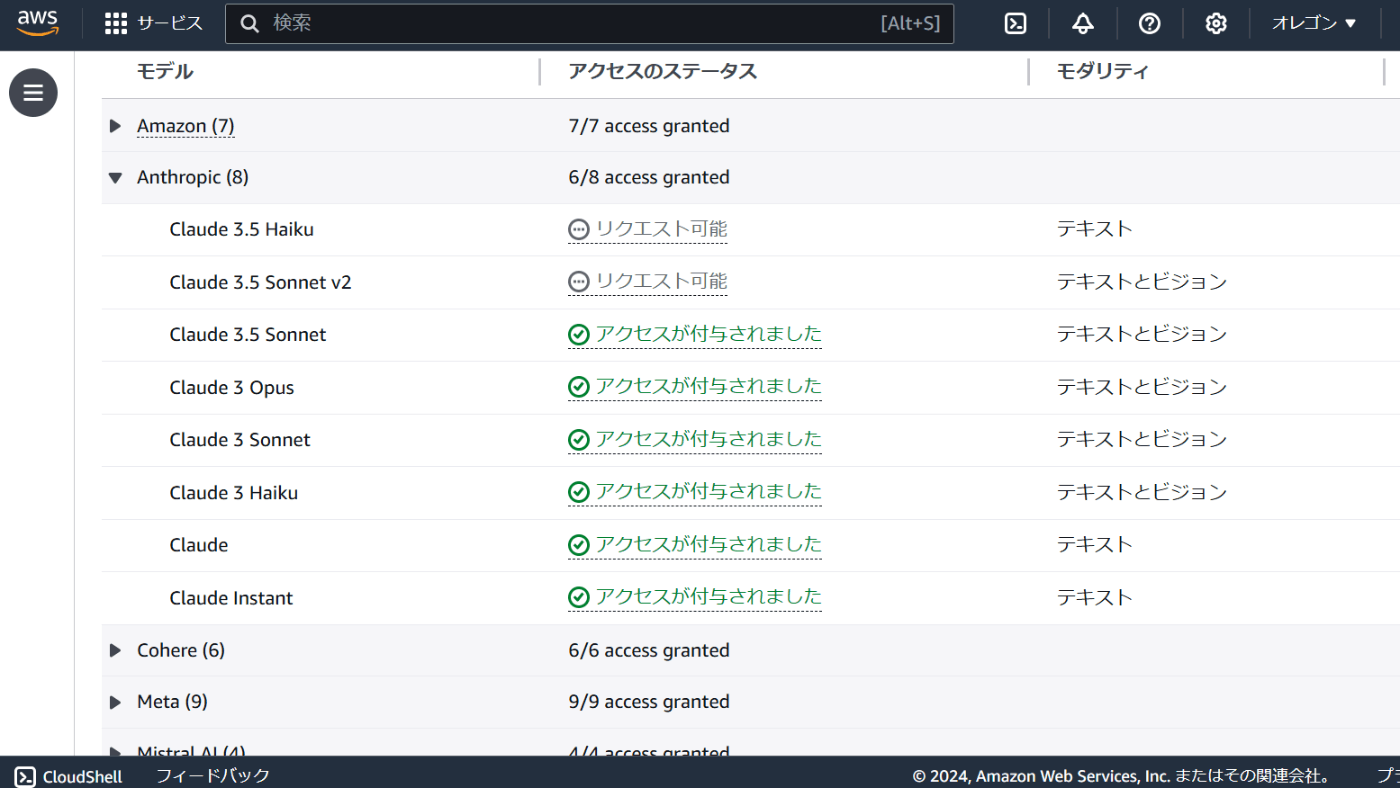Click the green check icon for Claude 3 Sonnet
The width and height of the screenshot is (1400, 788).
[x=578, y=440]
